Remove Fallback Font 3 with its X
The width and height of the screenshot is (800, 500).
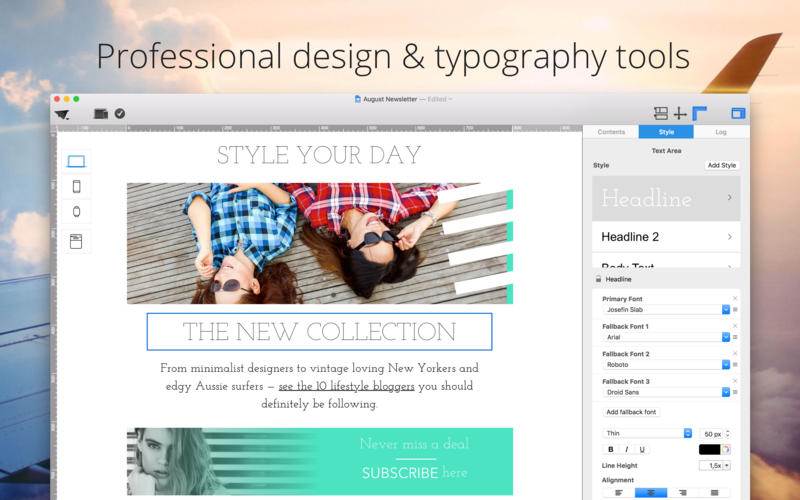point(735,381)
